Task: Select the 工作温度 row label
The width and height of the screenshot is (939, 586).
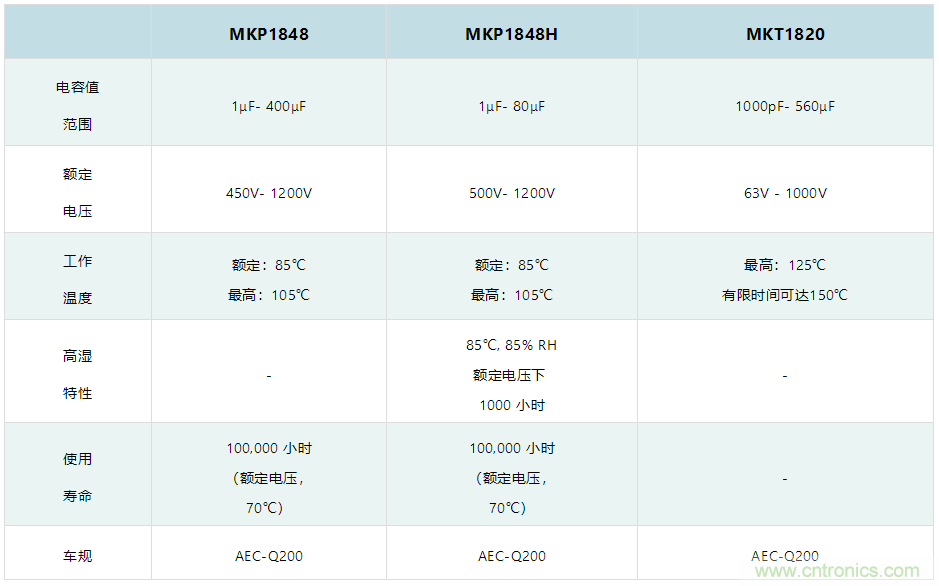Action: (77, 279)
